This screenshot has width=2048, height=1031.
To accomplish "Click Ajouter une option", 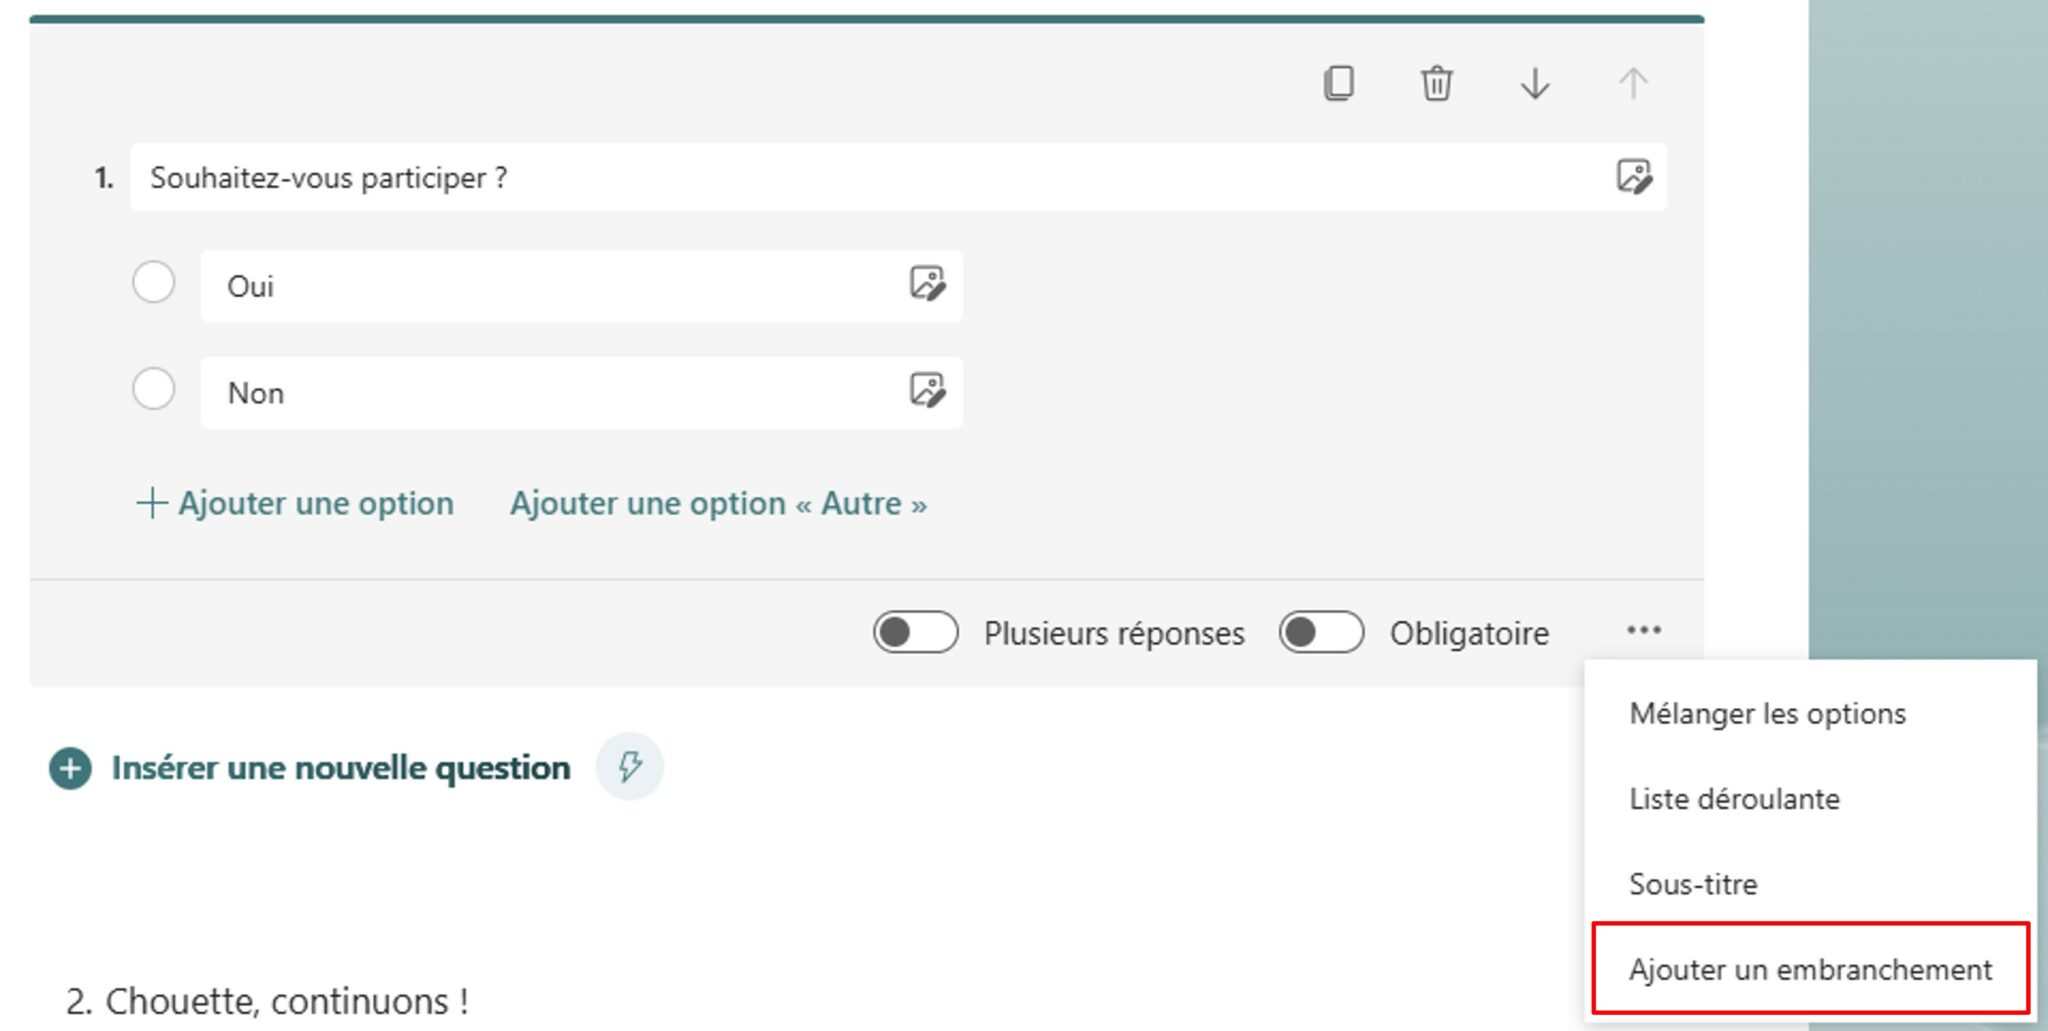I will click(x=295, y=503).
